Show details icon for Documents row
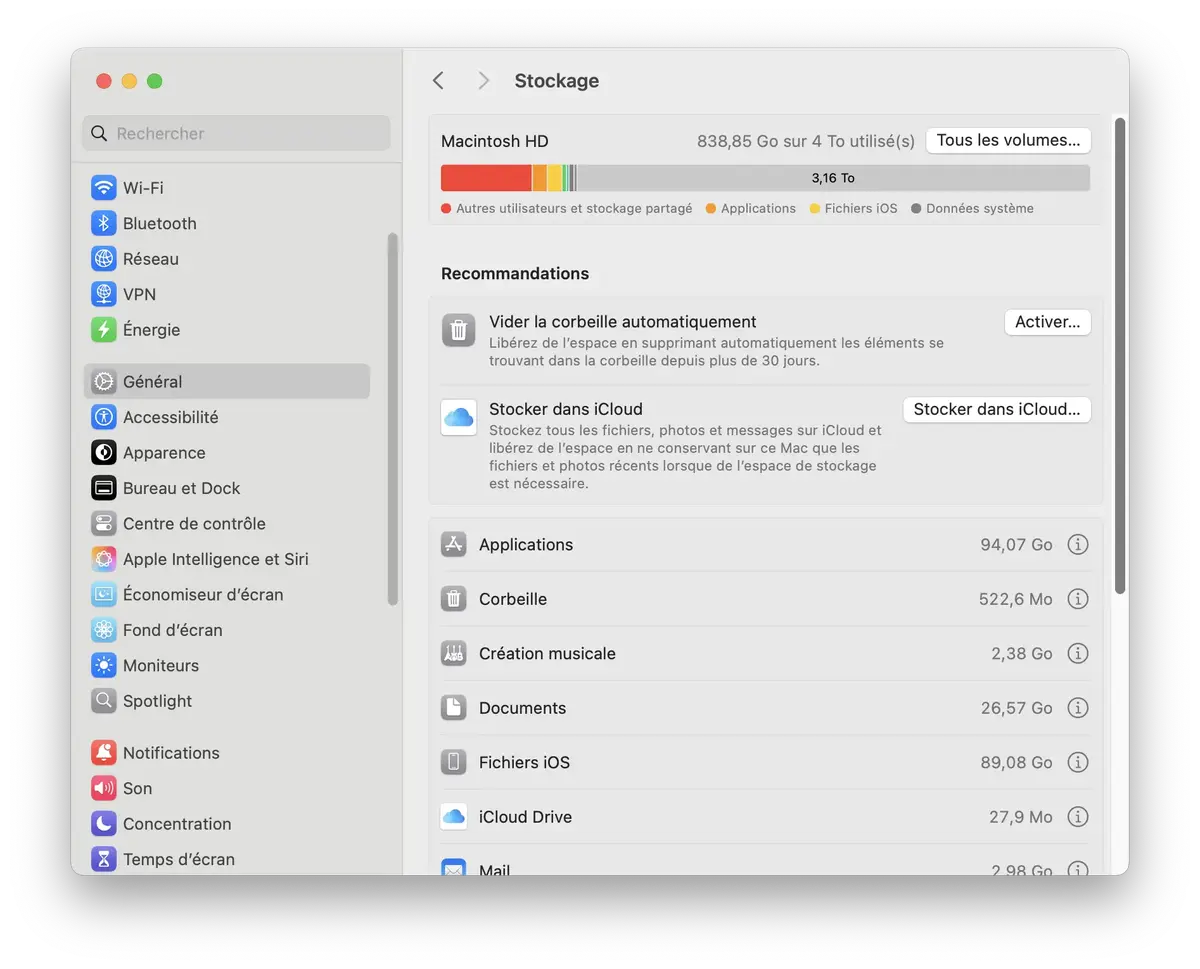 (x=1077, y=708)
